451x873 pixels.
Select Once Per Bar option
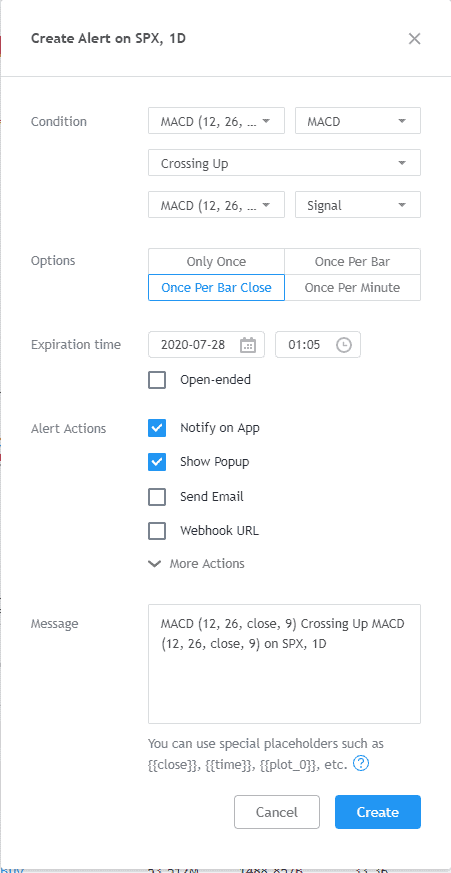click(352, 262)
